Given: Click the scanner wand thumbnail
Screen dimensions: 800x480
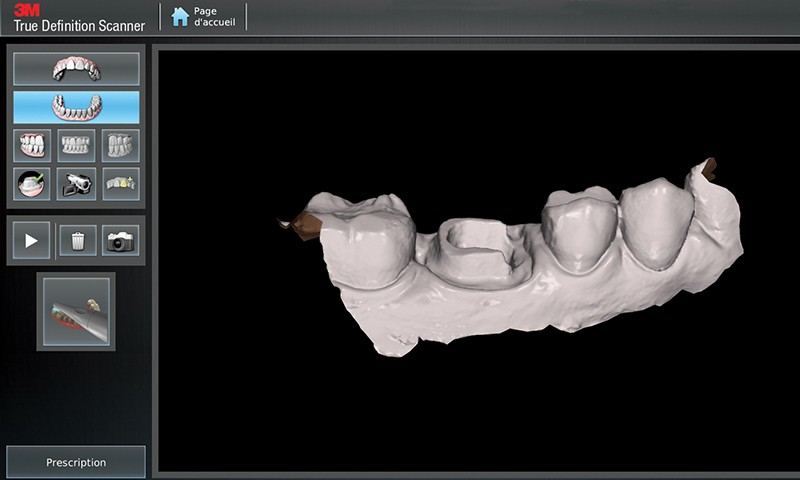Looking at the screenshot, I should (x=76, y=312).
